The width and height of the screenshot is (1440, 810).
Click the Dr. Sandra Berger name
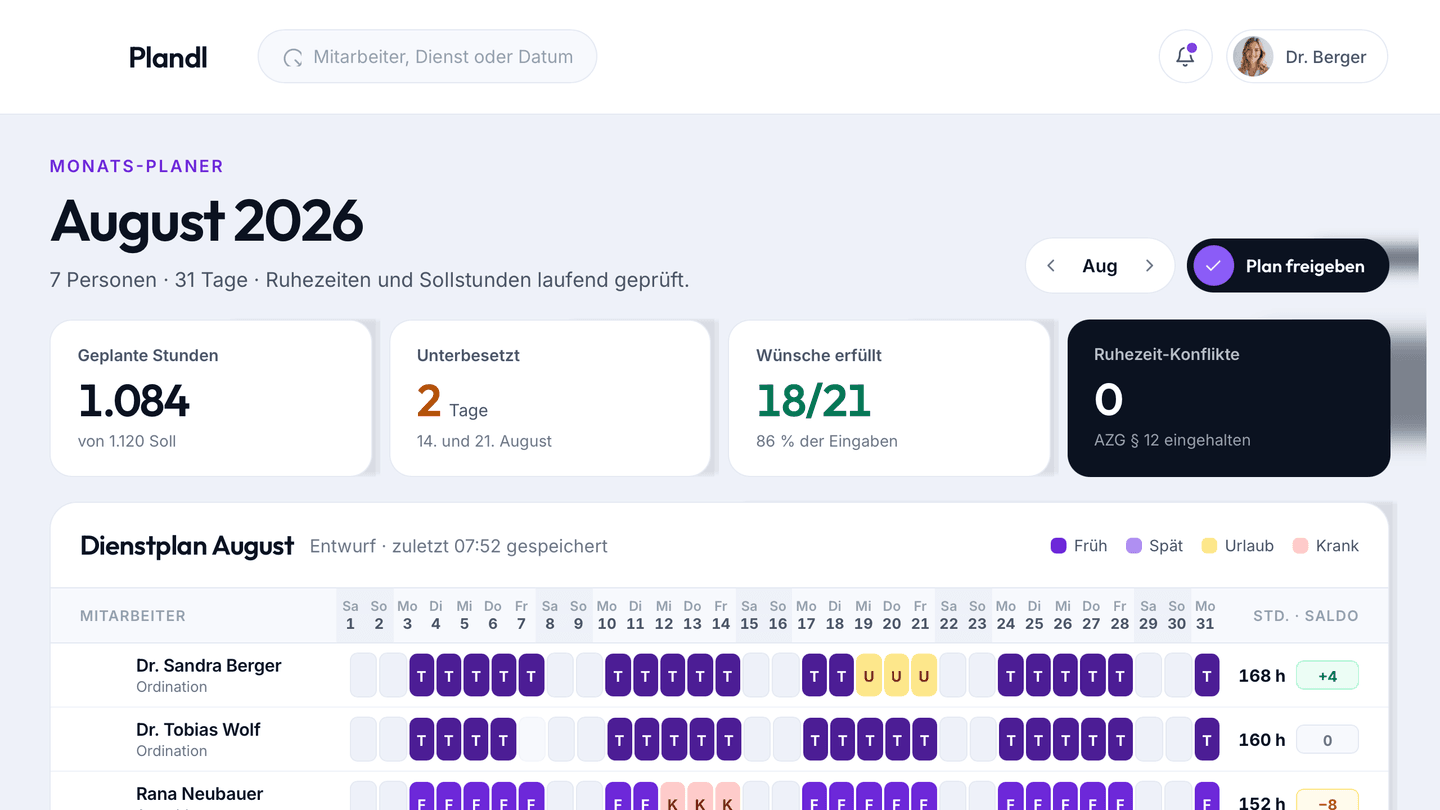(x=209, y=666)
